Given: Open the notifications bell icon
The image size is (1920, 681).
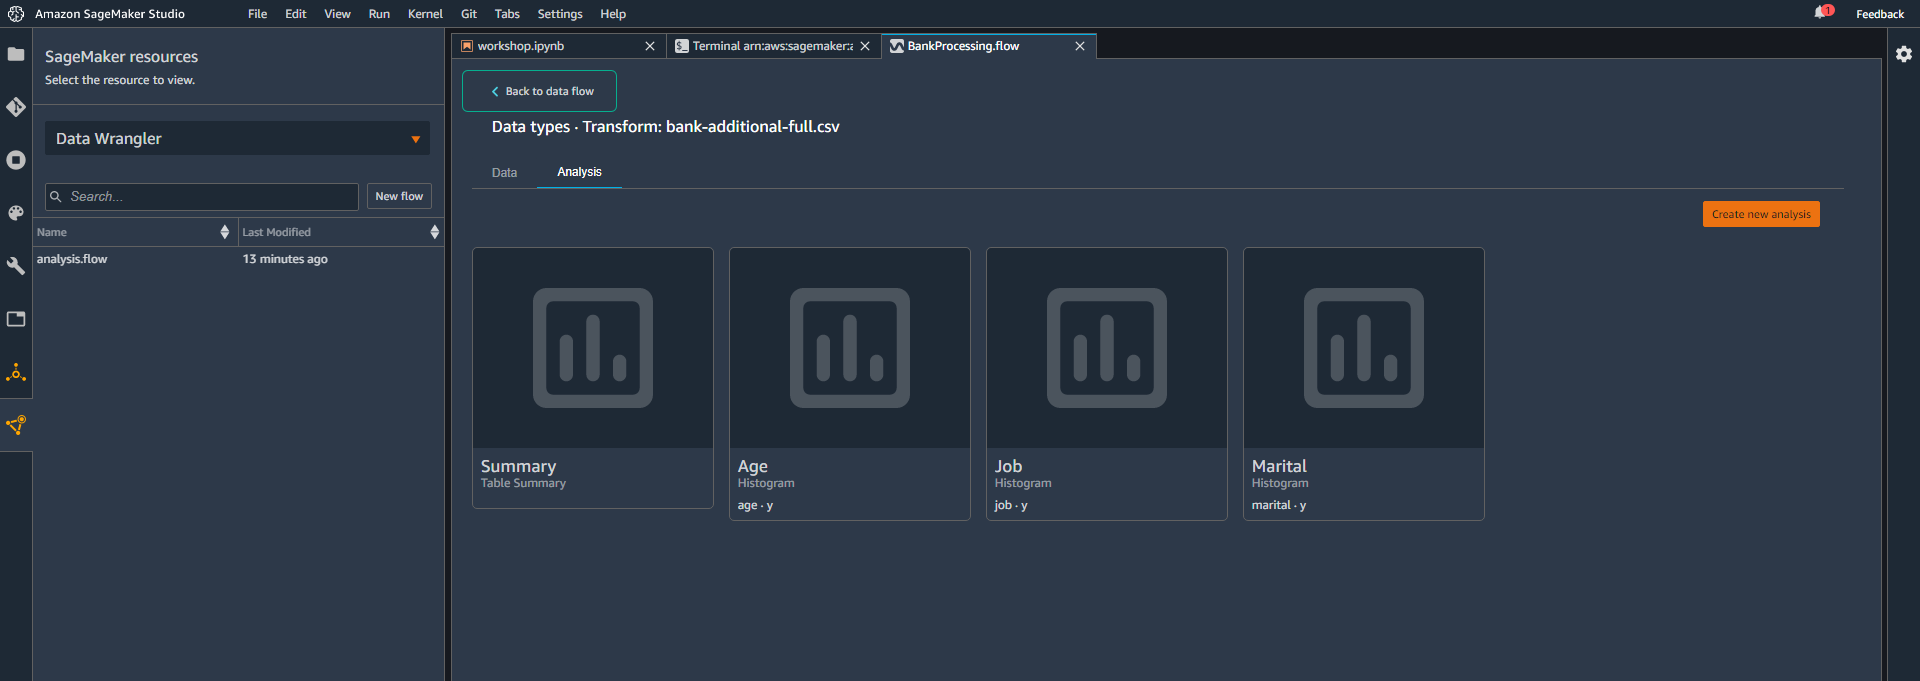Looking at the screenshot, I should [1822, 13].
